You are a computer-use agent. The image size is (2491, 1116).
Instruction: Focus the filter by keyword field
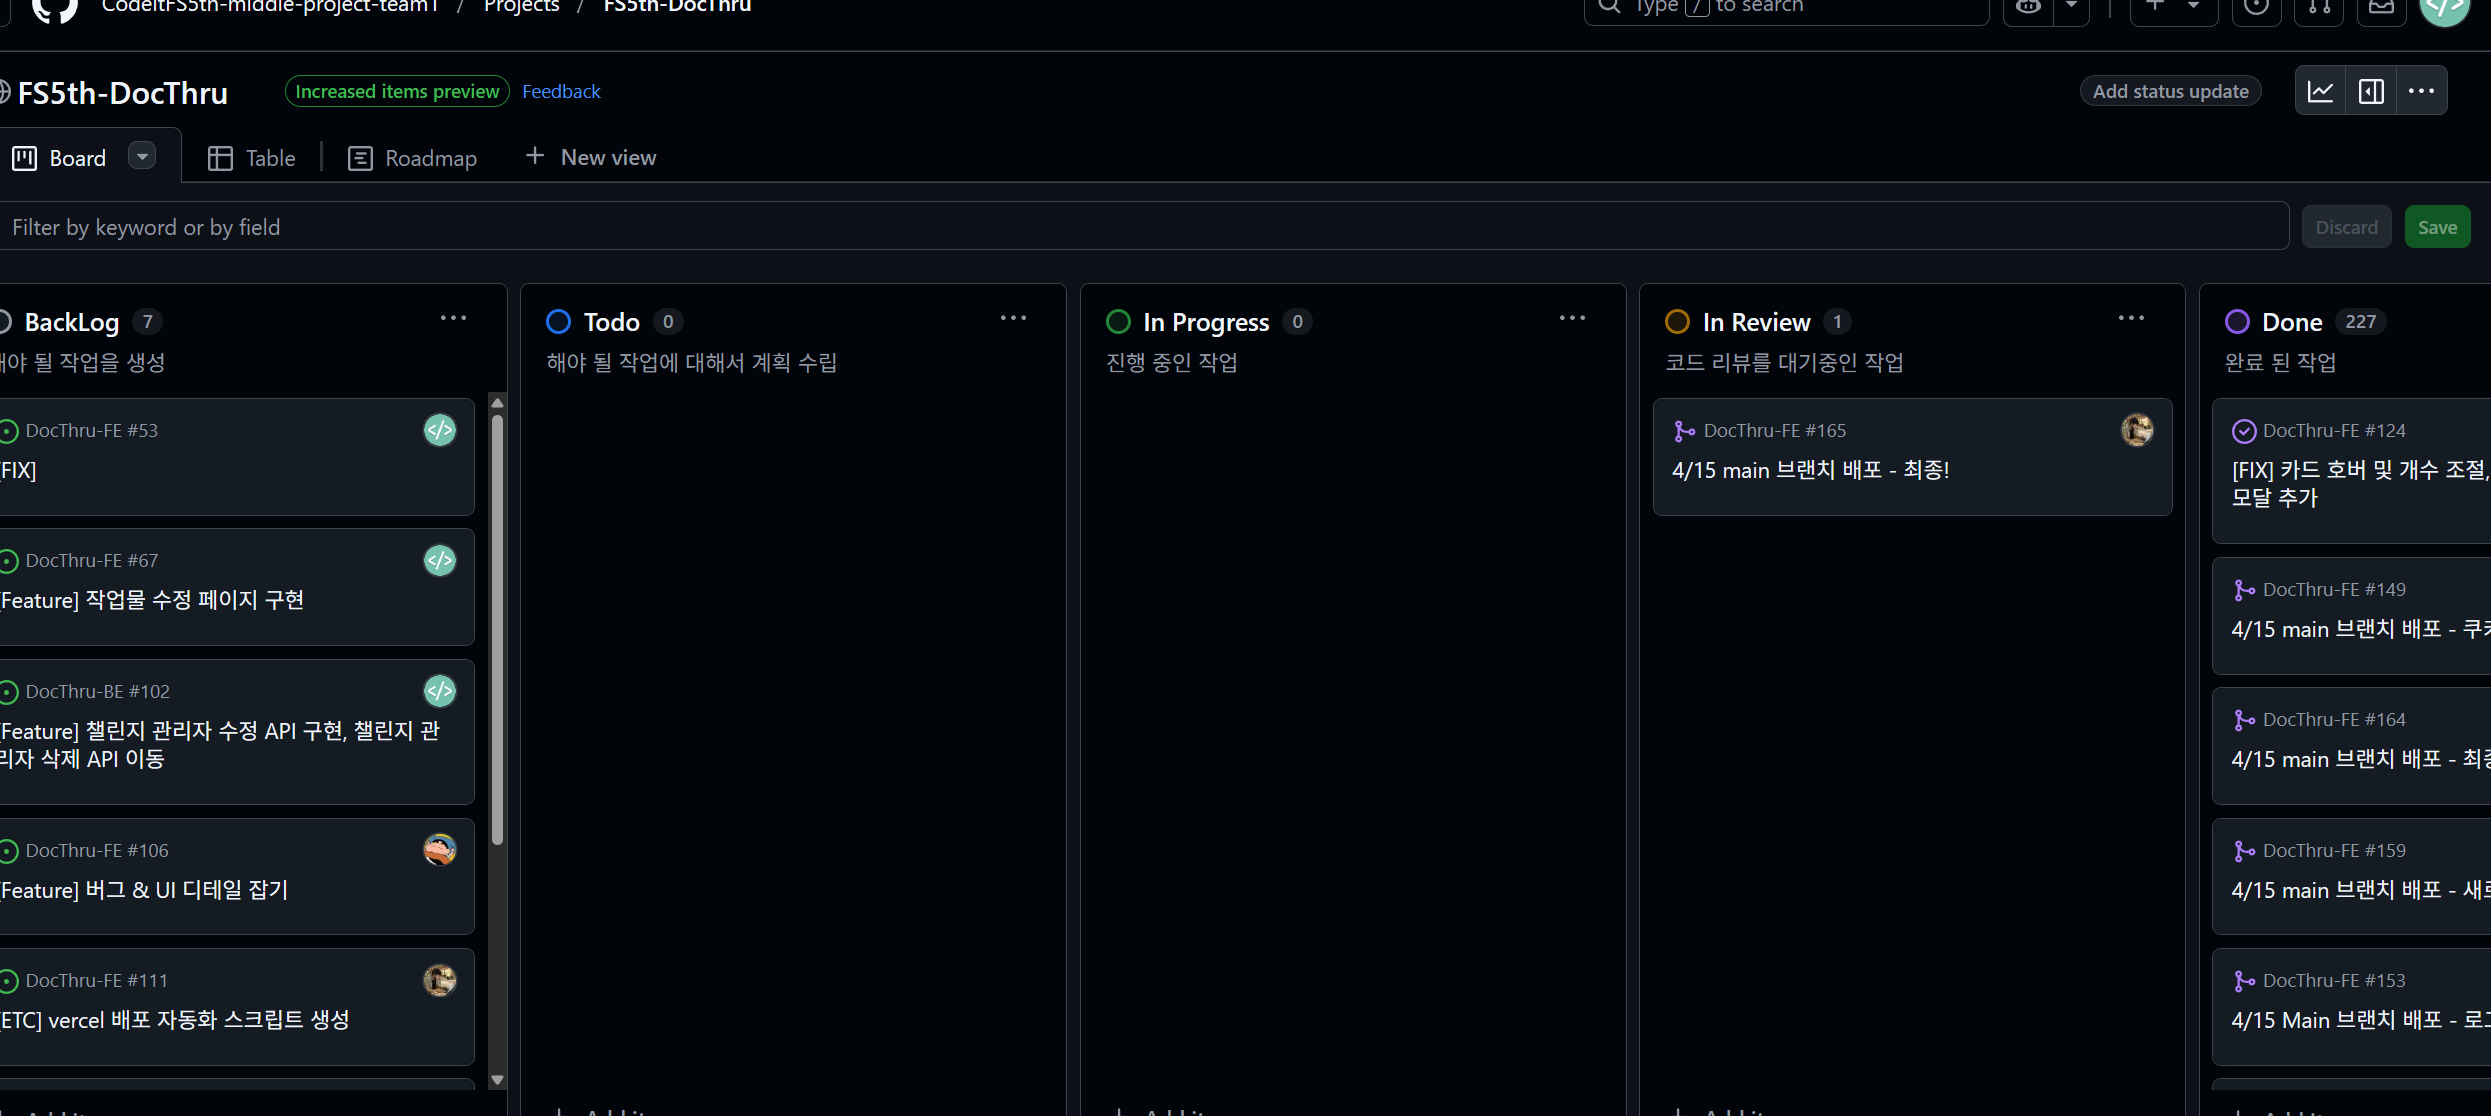point(1140,227)
